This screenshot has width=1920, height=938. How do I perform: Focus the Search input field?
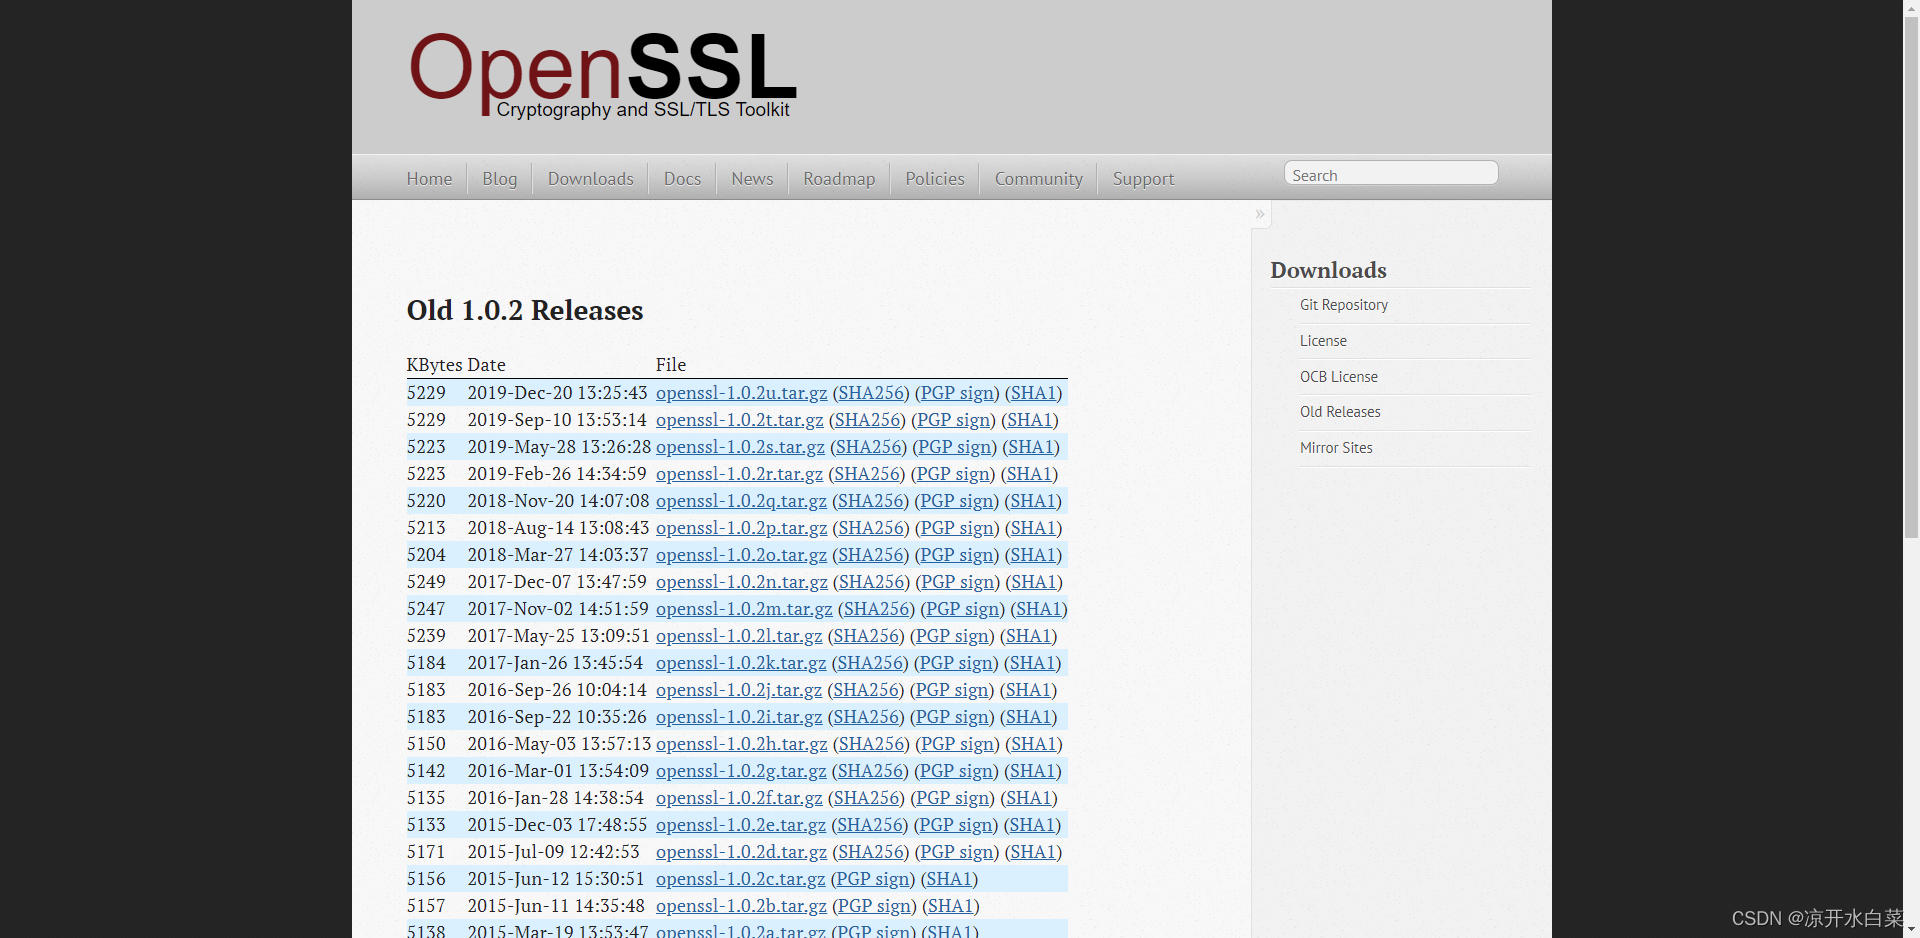pyautogui.click(x=1391, y=174)
